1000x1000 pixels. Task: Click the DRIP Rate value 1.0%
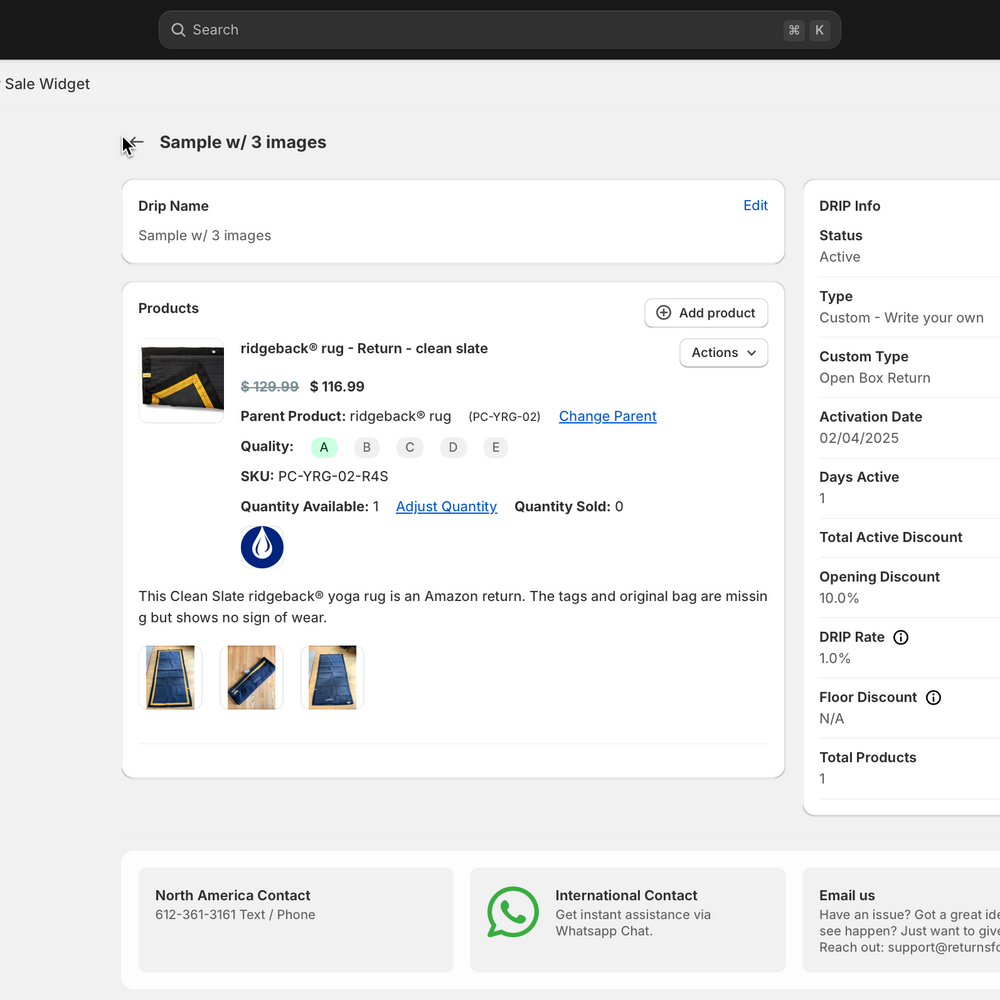coord(835,658)
